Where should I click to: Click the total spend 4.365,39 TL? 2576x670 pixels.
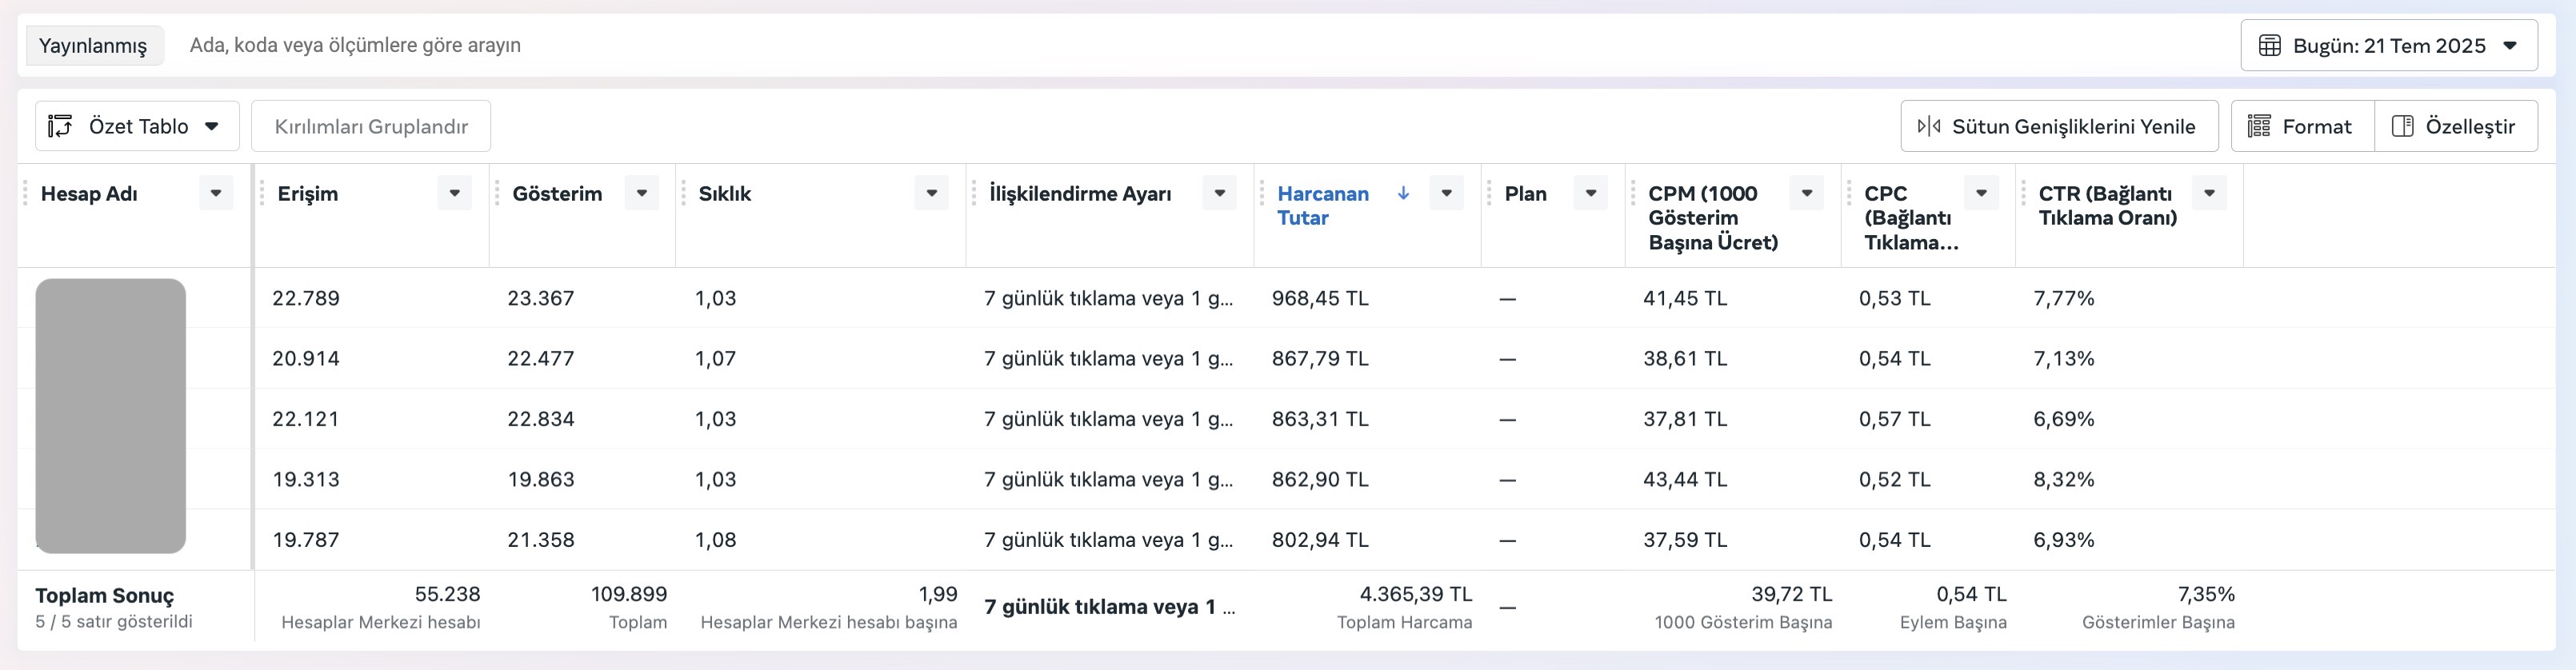point(1415,594)
